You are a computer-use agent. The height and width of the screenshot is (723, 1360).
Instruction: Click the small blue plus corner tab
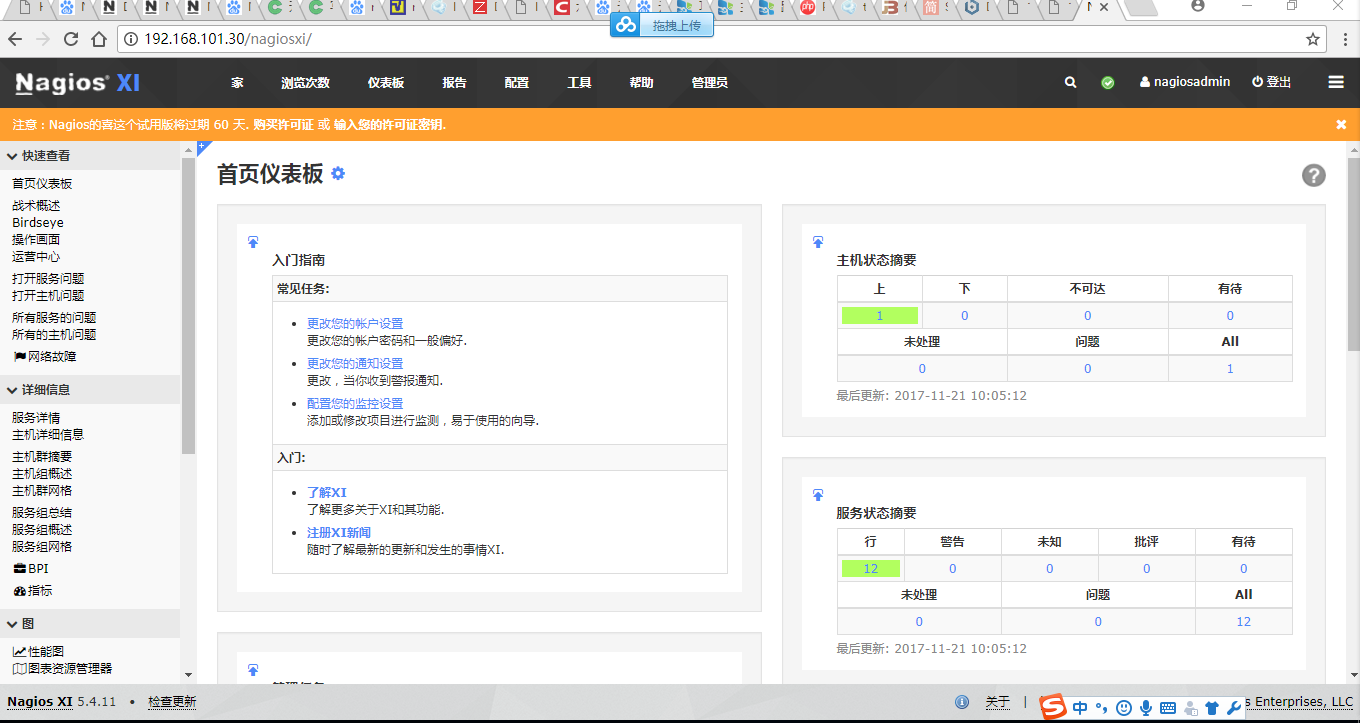coord(203,147)
